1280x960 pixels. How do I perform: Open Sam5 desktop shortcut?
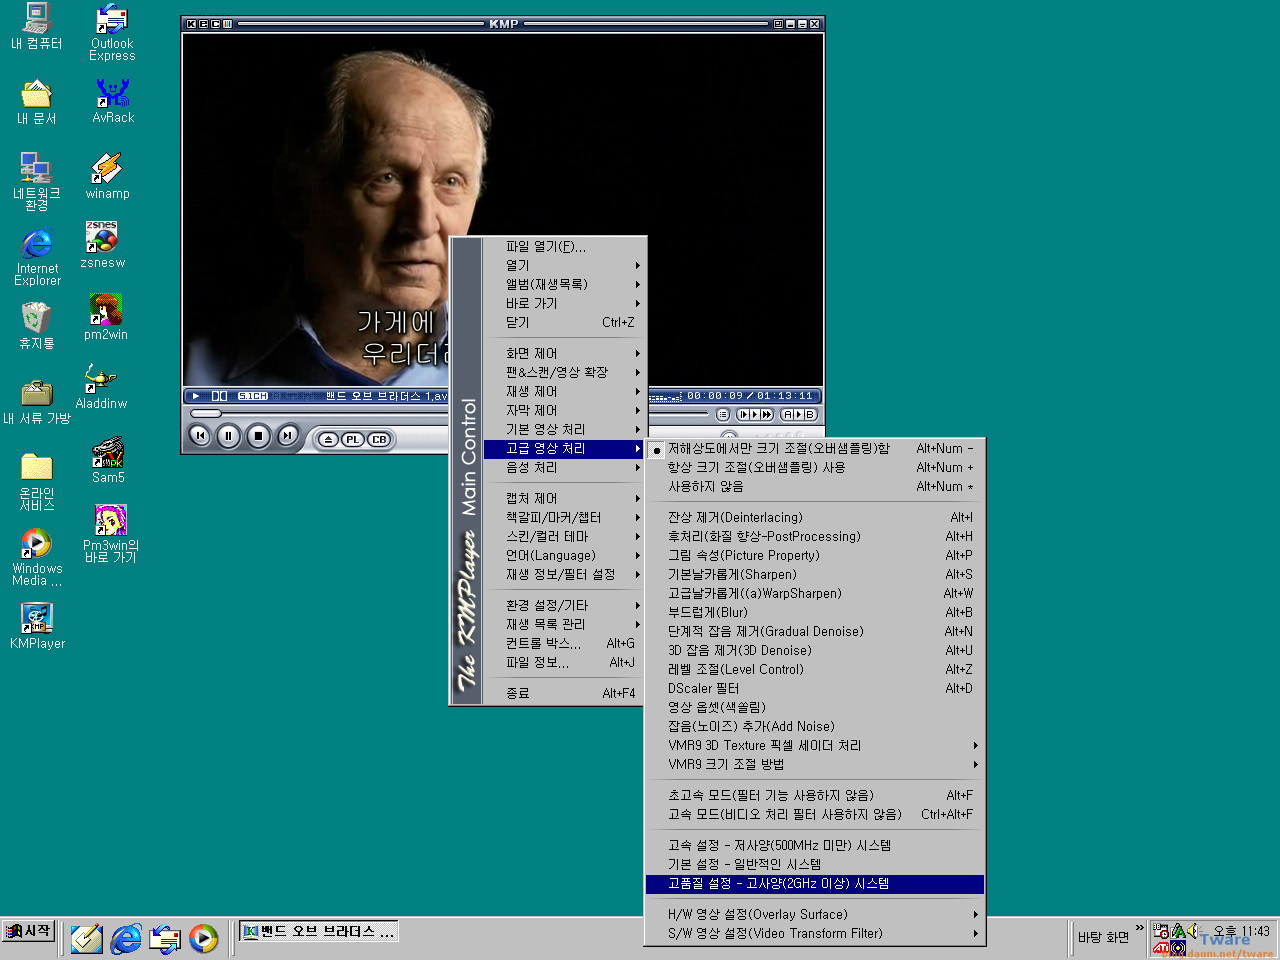108,460
